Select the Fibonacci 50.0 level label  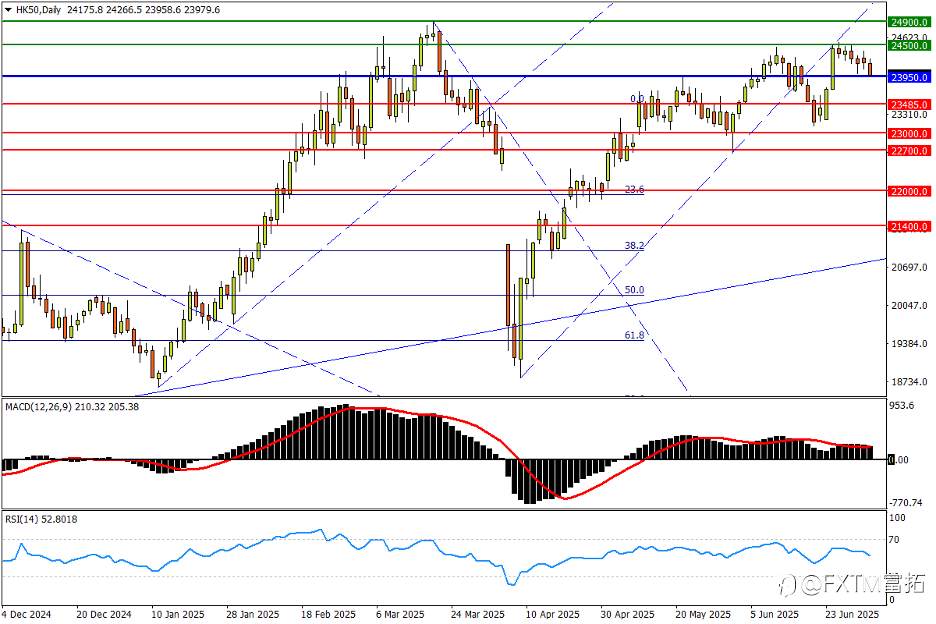(635, 290)
